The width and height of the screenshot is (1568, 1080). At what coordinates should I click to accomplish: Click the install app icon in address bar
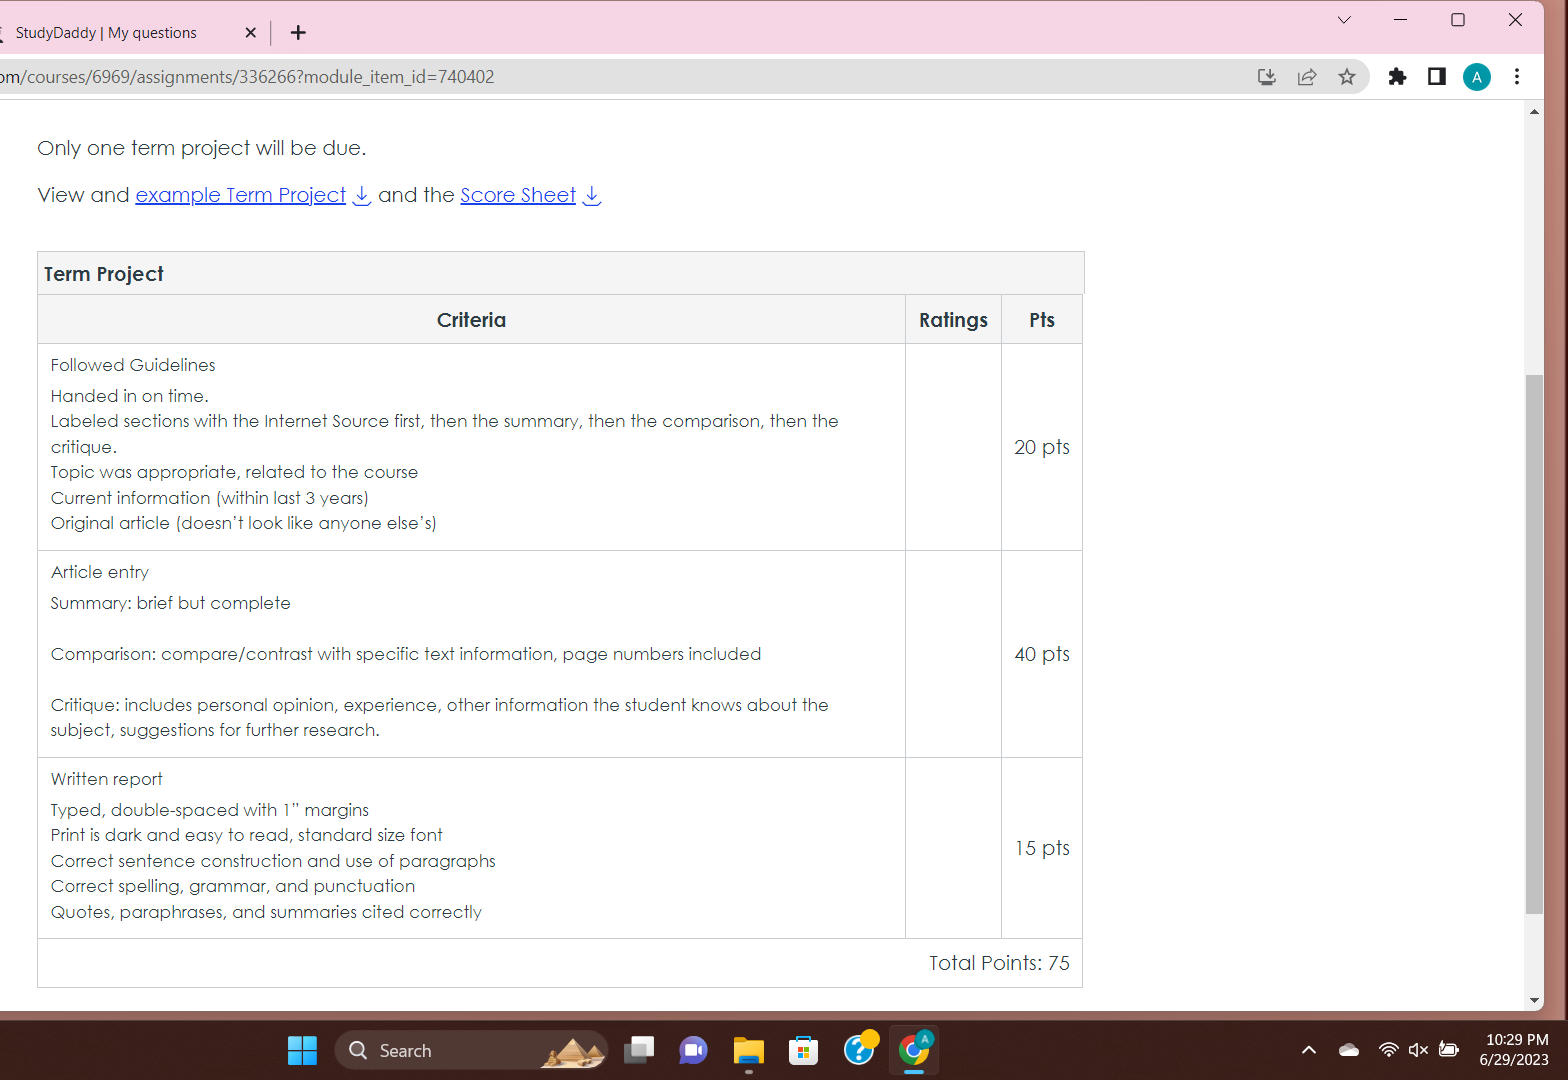pyautogui.click(x=1266, y=77)
